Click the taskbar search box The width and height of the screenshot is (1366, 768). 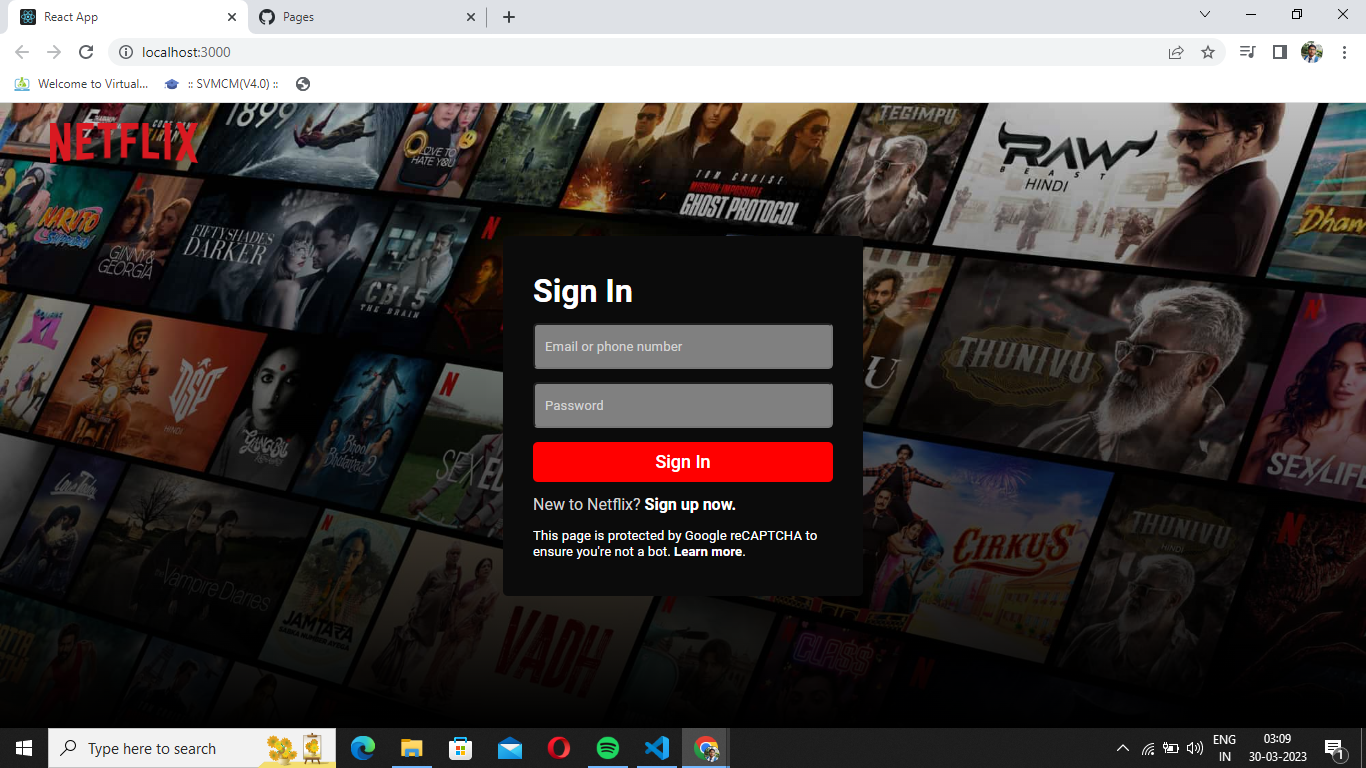pyautogui.click(x=192, y=748)
